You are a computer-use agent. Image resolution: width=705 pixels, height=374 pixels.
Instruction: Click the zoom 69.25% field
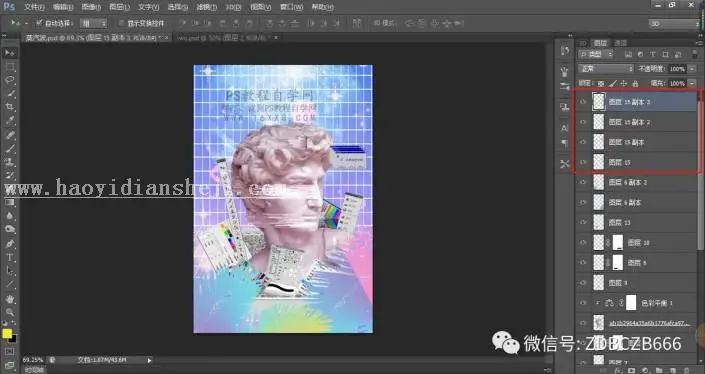pos(33,360)
